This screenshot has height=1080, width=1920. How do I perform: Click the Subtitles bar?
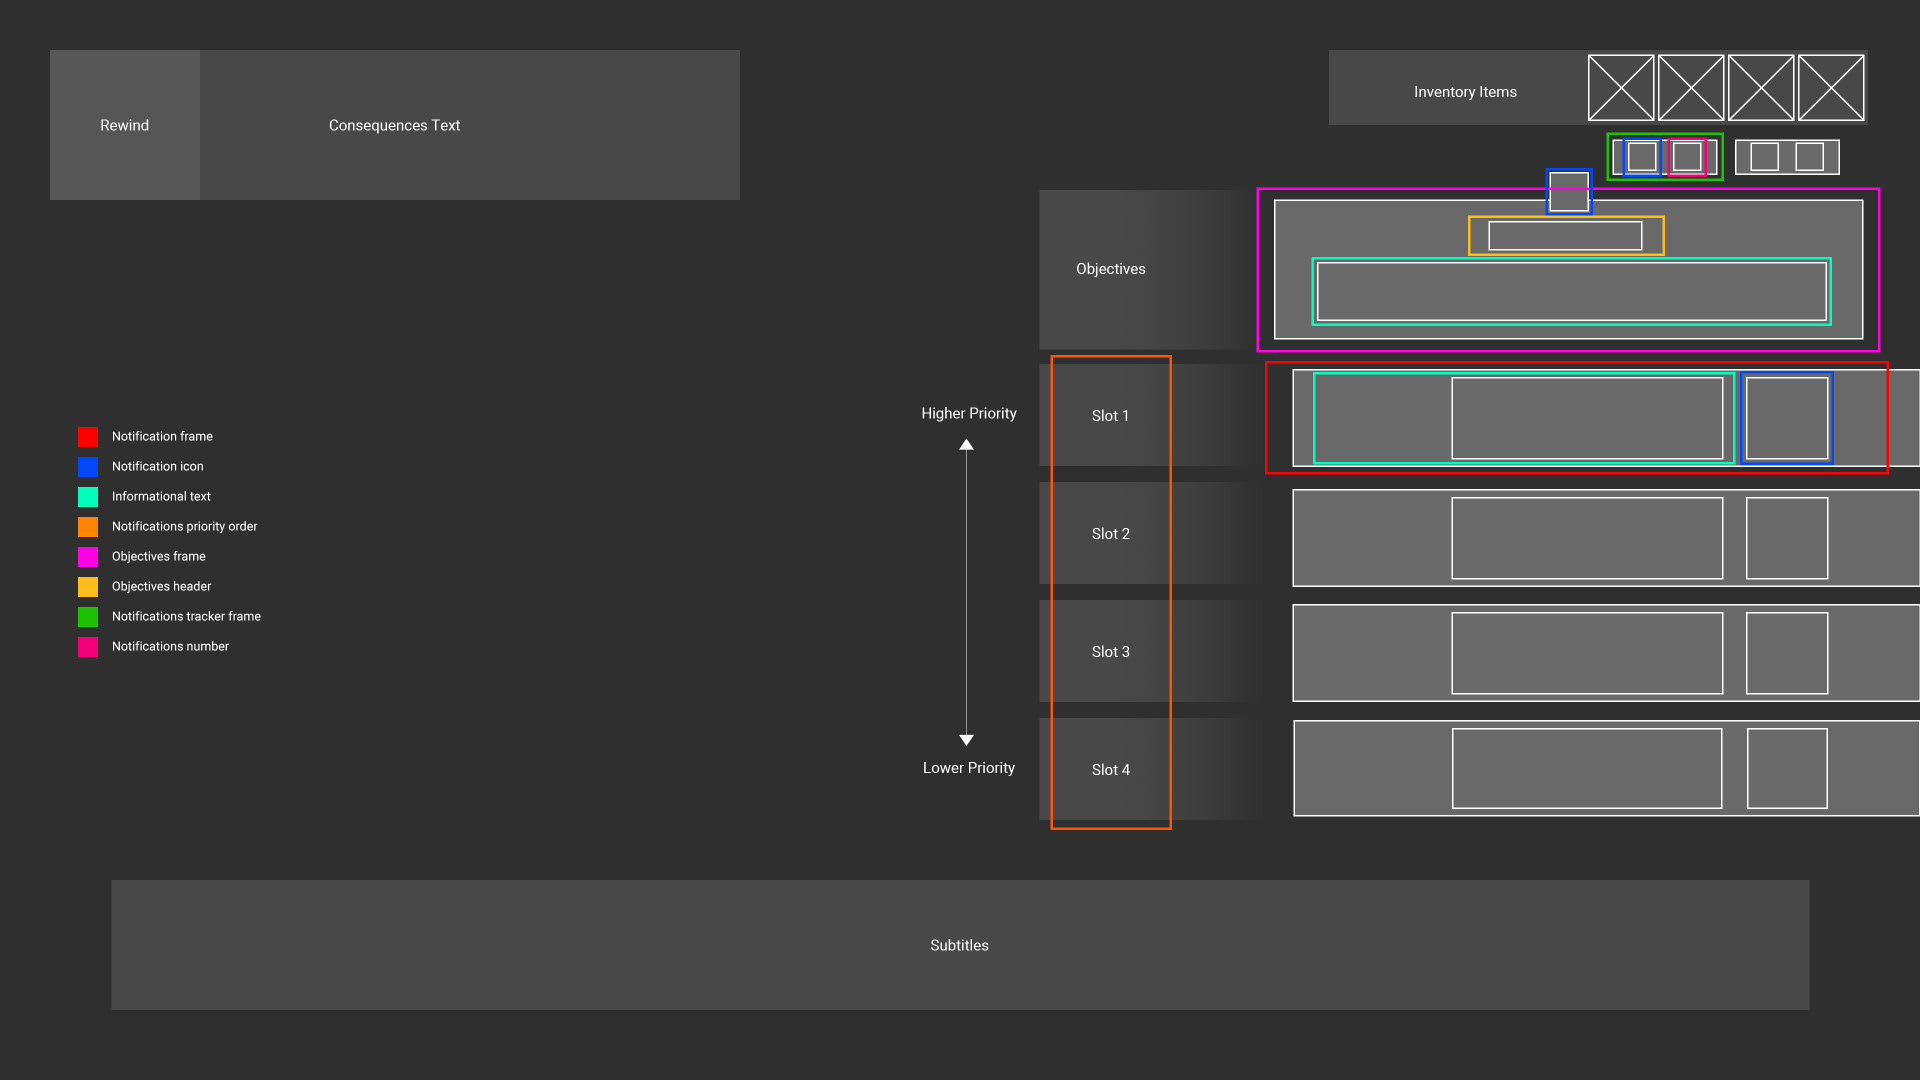(960, 945)
